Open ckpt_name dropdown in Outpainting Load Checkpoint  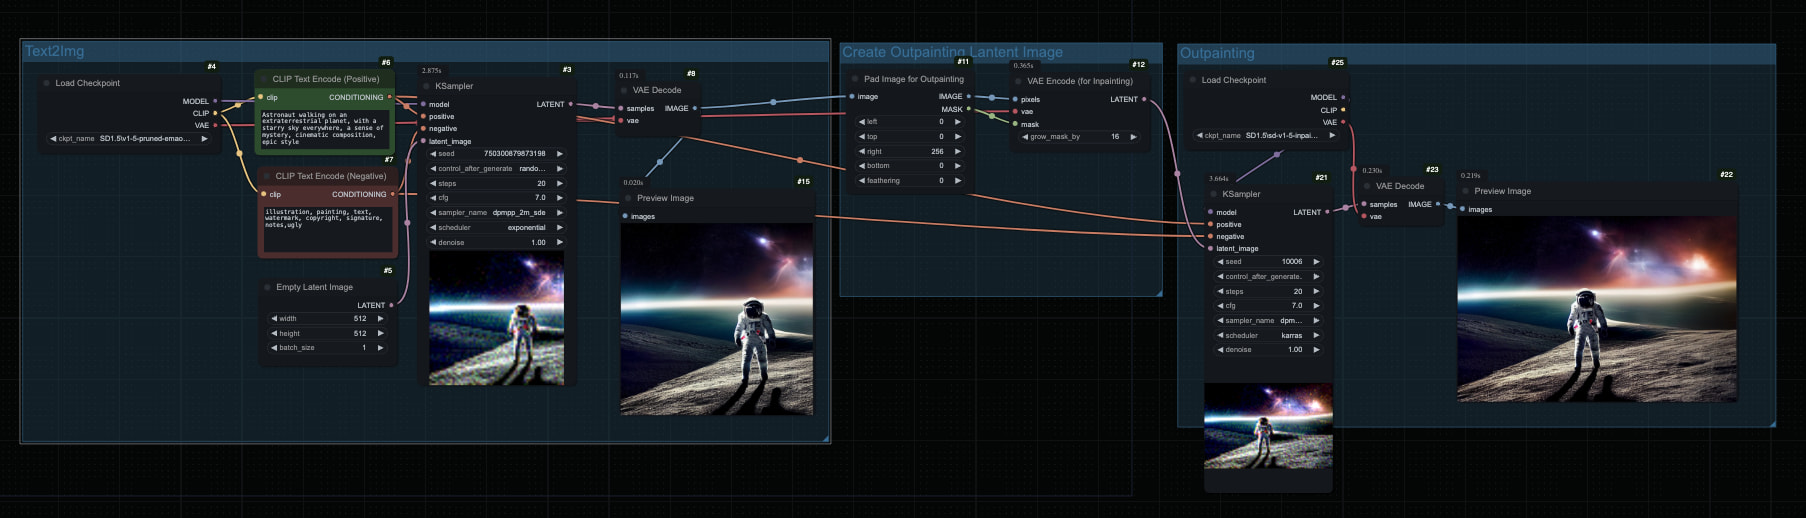point(1265,135)
